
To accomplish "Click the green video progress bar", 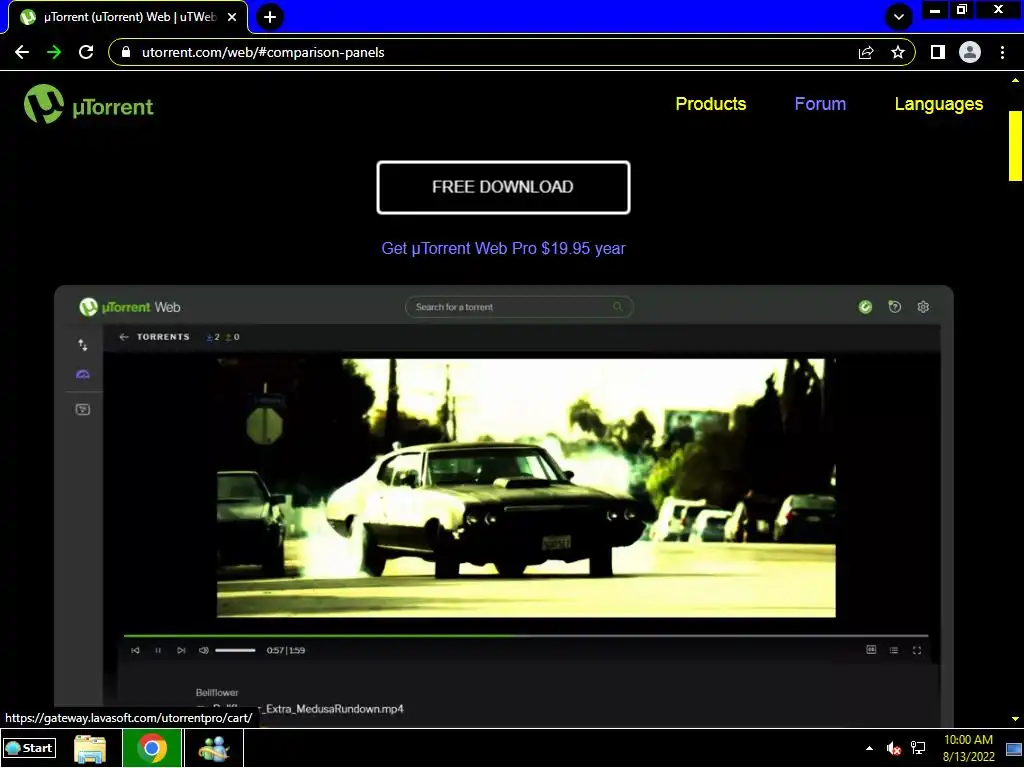I will tap(526, 635).
